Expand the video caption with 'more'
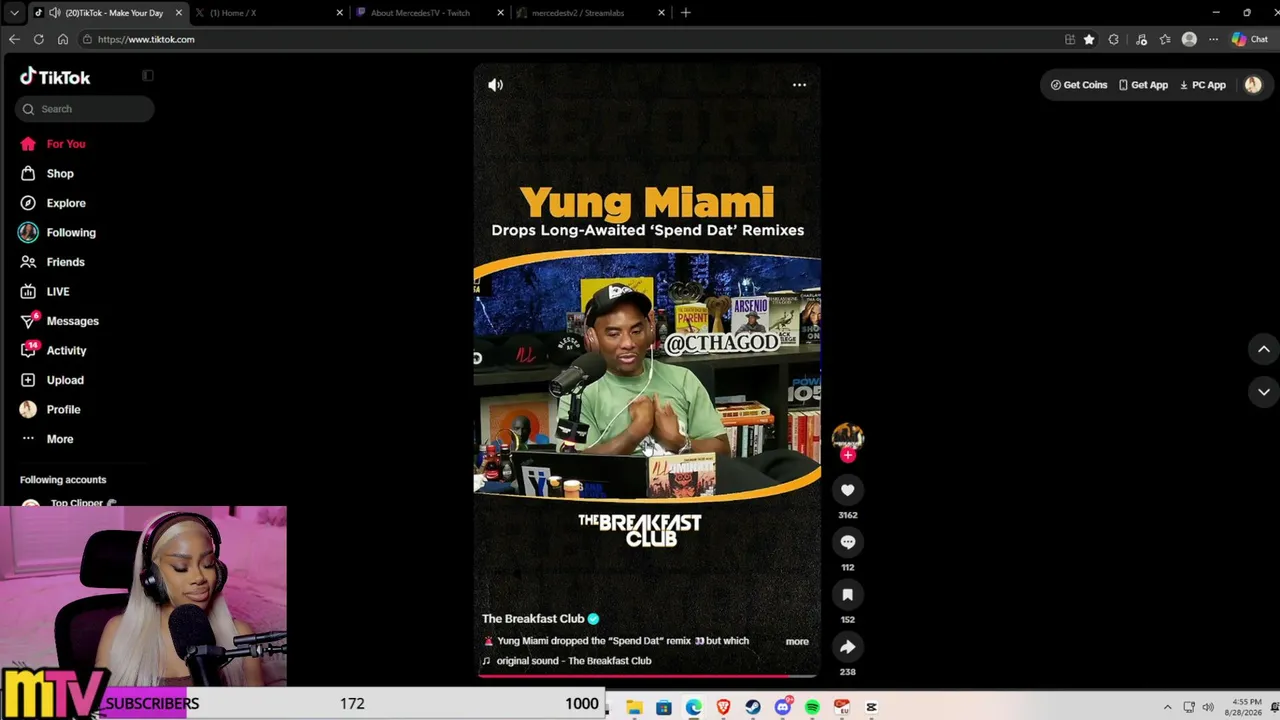Image resolution: width=1280 pixels, height=720 pixels. click(x=797, y=641)
